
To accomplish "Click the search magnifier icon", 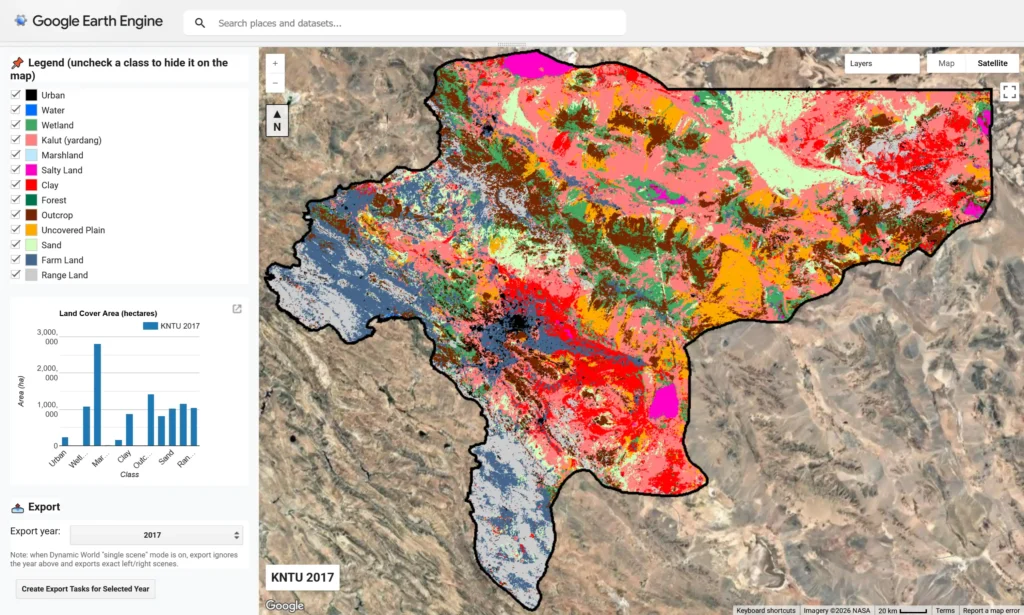I will [200, 24].
